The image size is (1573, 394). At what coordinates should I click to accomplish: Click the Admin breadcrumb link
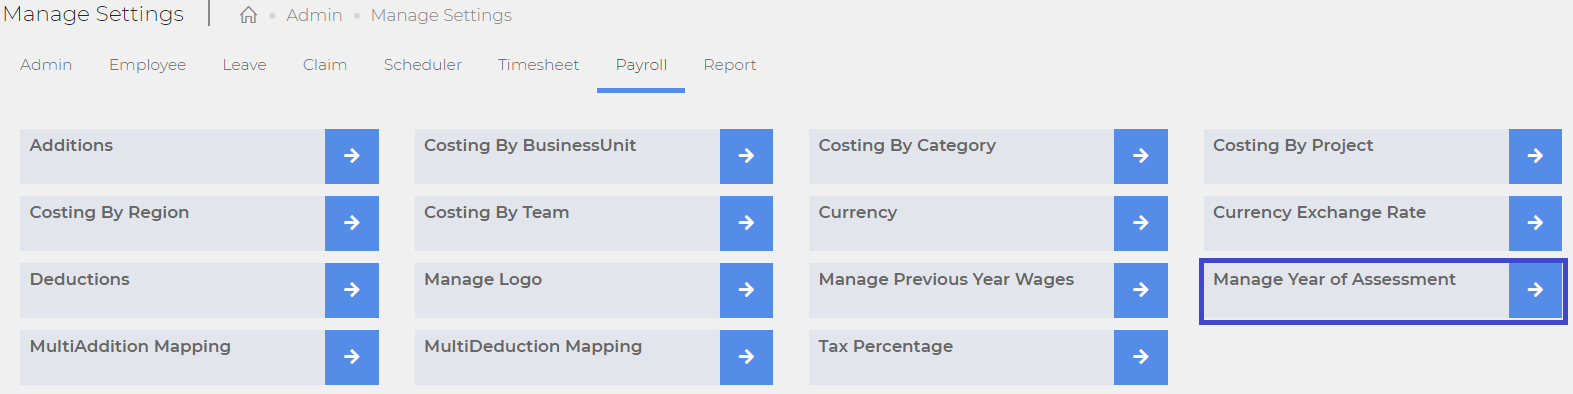tap(314, 15)
